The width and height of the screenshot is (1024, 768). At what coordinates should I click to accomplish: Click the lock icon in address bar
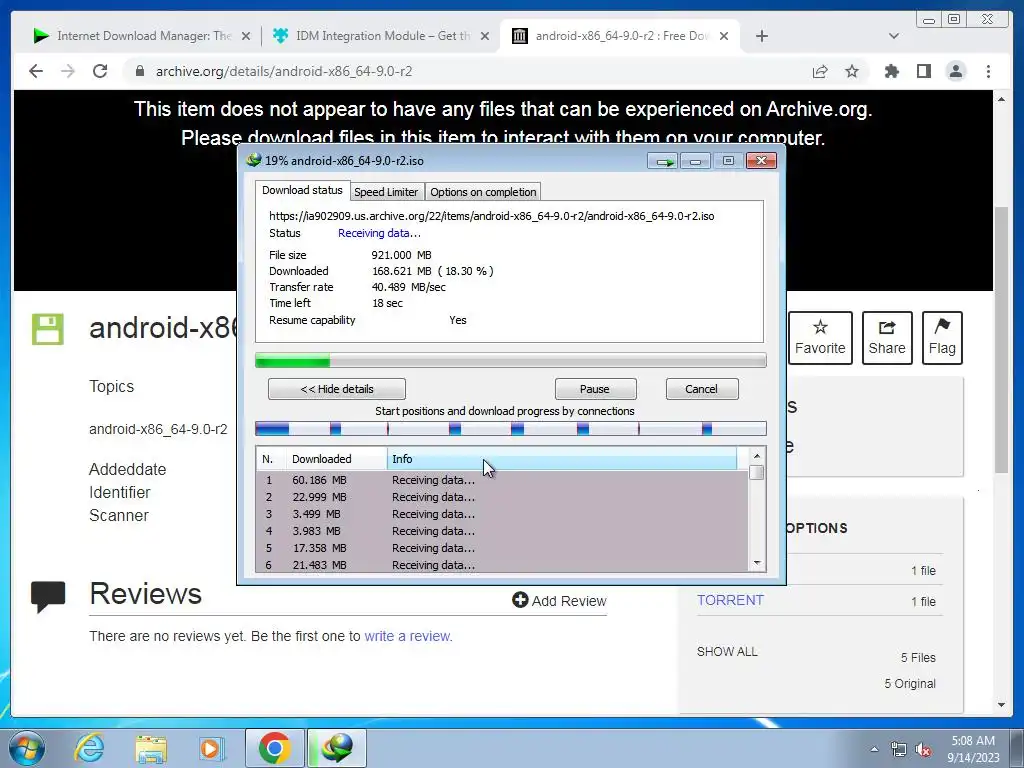click(x=139, y=71)
